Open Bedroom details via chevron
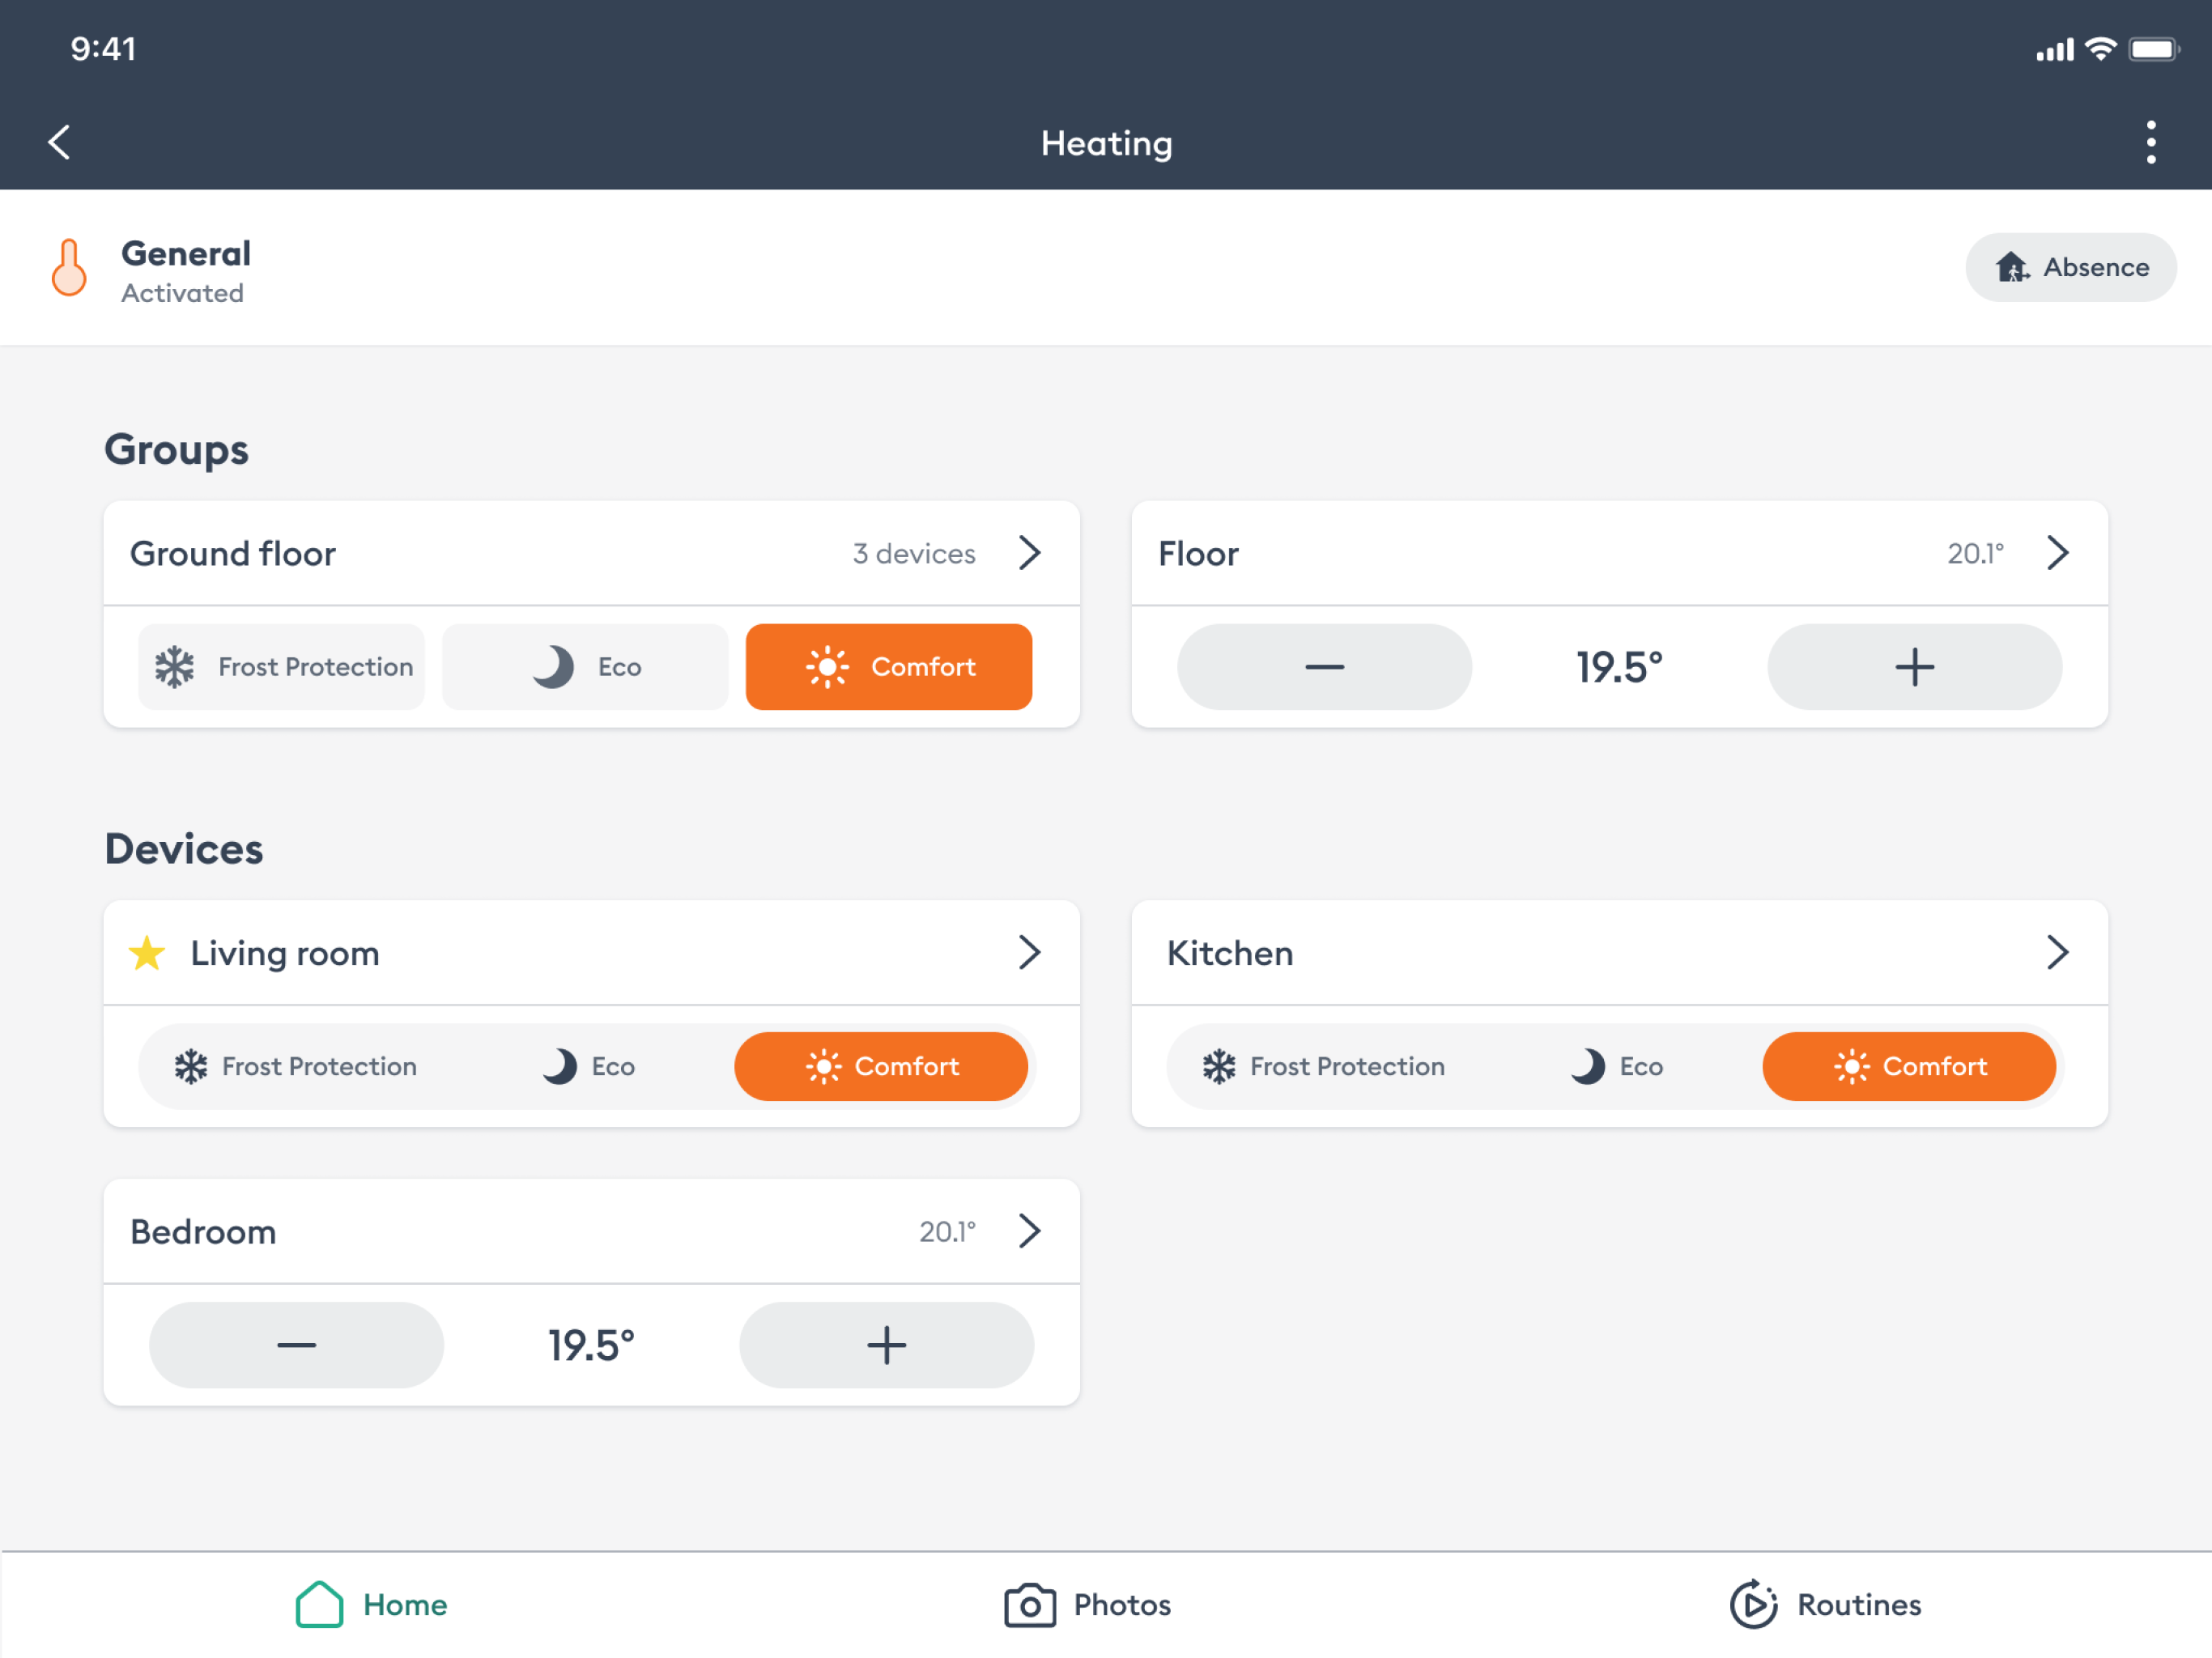2212x1658 pixels. click(x=1029, y=1231)
